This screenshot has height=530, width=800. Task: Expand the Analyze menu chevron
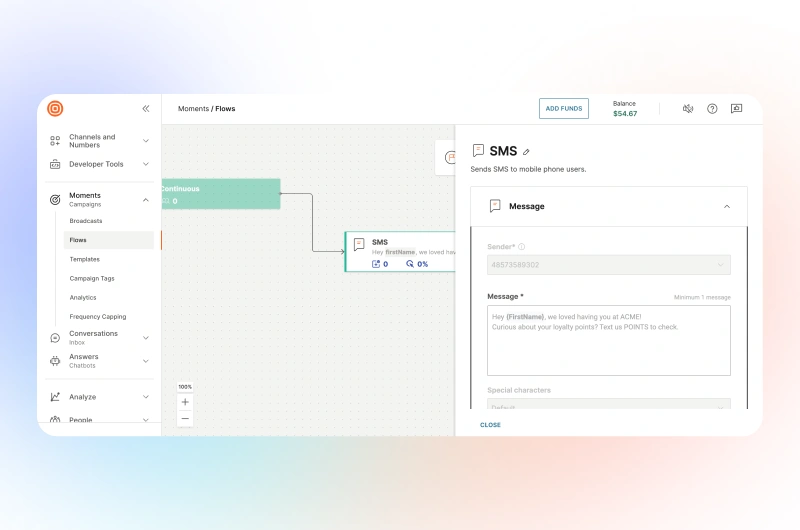pos(146,397)
